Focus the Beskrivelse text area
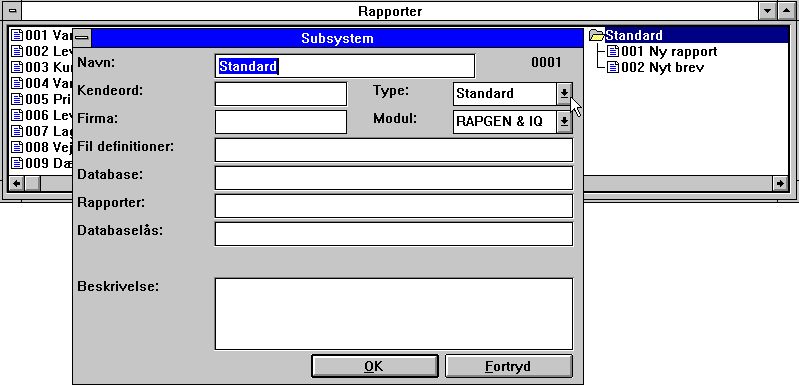 tap(394, 314)
